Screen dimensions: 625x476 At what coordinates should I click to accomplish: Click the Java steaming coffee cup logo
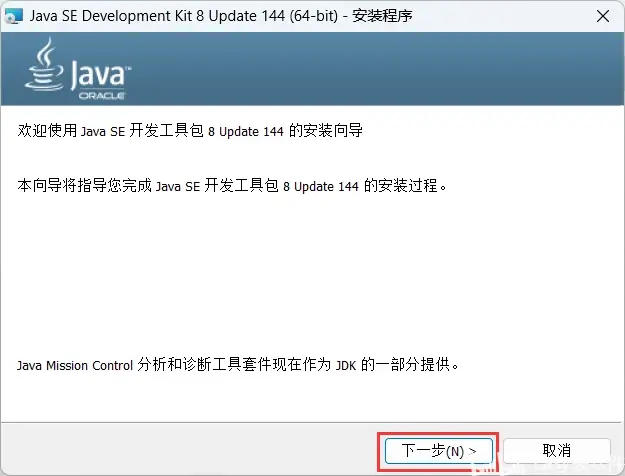pyautogui.click(x=44, y=64)
